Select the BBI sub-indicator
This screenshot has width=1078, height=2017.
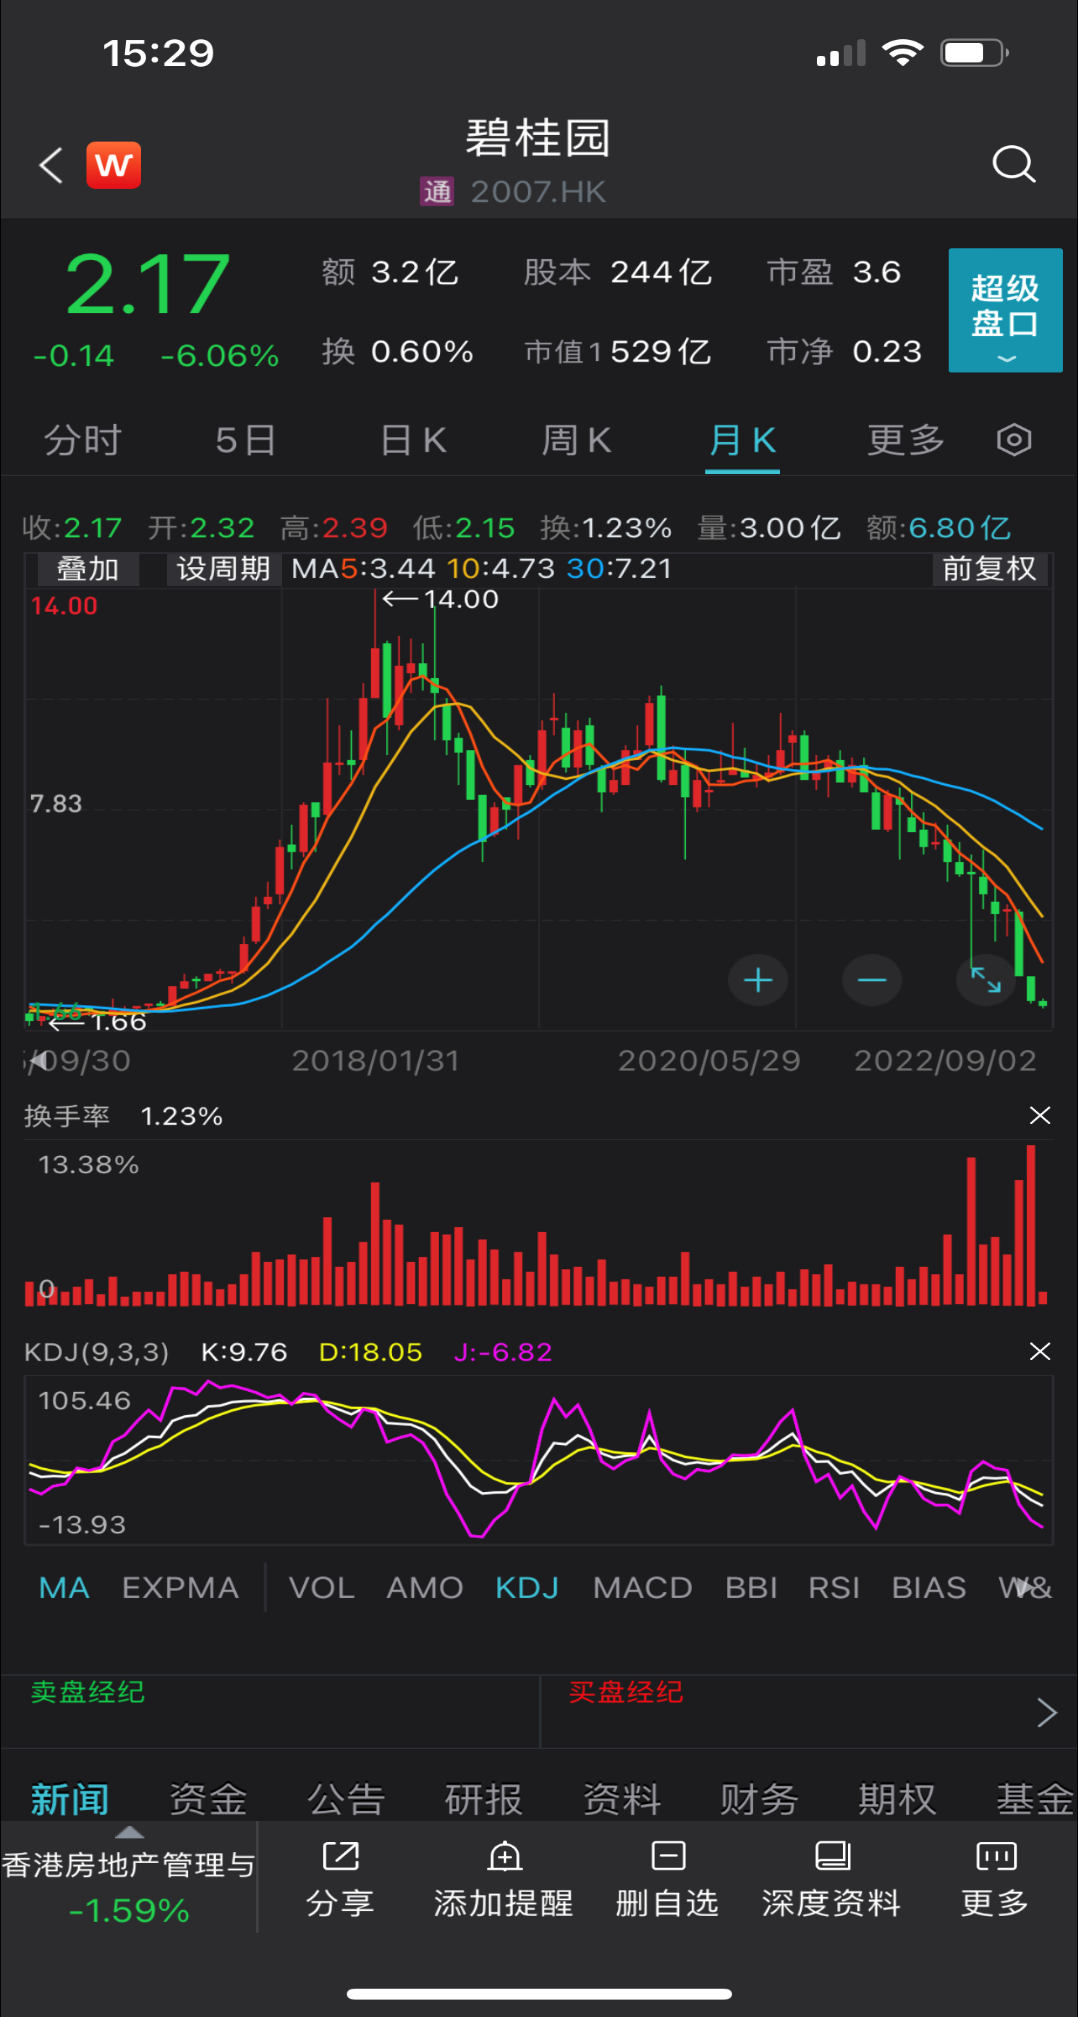coord(751,1588)
